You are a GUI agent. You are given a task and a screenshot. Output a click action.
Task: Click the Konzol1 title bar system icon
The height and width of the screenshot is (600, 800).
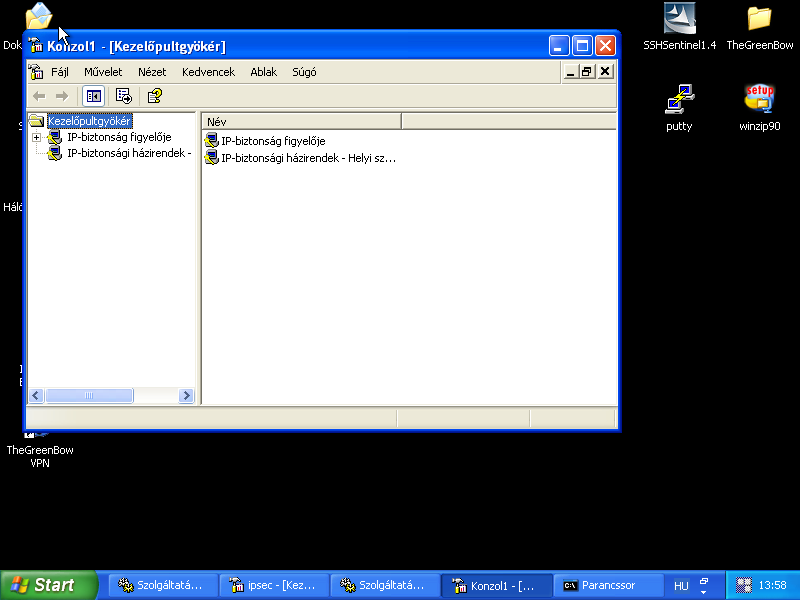[36, 46]
